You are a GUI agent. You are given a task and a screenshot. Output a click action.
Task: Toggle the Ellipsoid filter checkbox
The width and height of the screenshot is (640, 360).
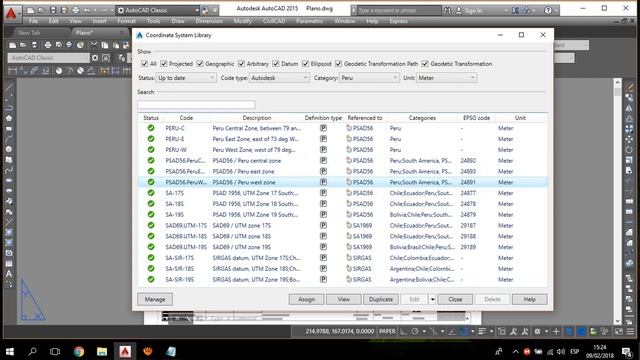[x=305, y=64]
